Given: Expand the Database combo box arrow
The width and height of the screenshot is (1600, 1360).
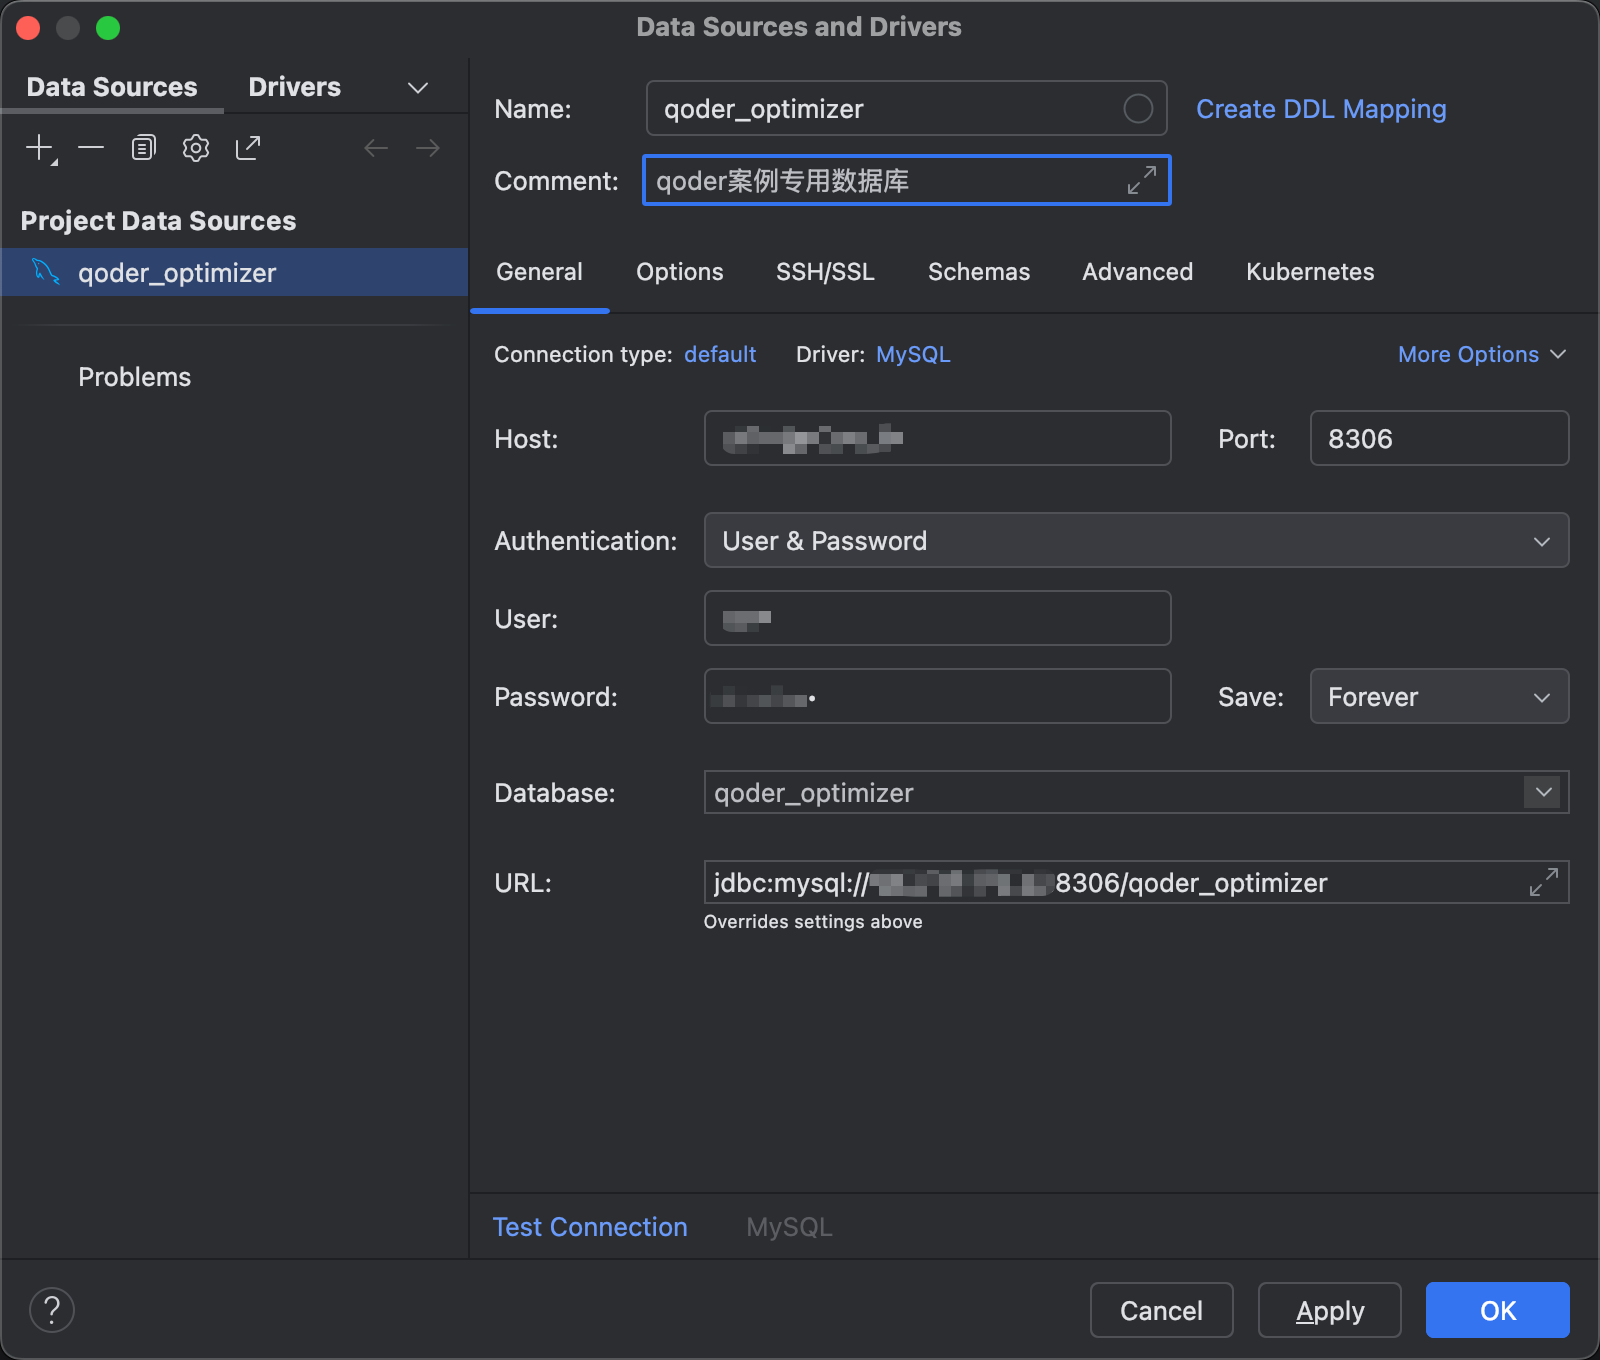Looking at the screenshot, I should click(x=1543, y=792).
